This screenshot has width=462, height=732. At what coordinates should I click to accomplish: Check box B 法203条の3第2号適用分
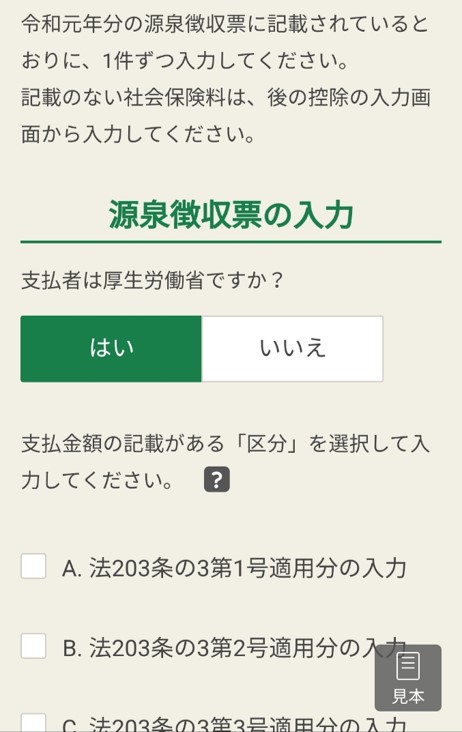34,646
